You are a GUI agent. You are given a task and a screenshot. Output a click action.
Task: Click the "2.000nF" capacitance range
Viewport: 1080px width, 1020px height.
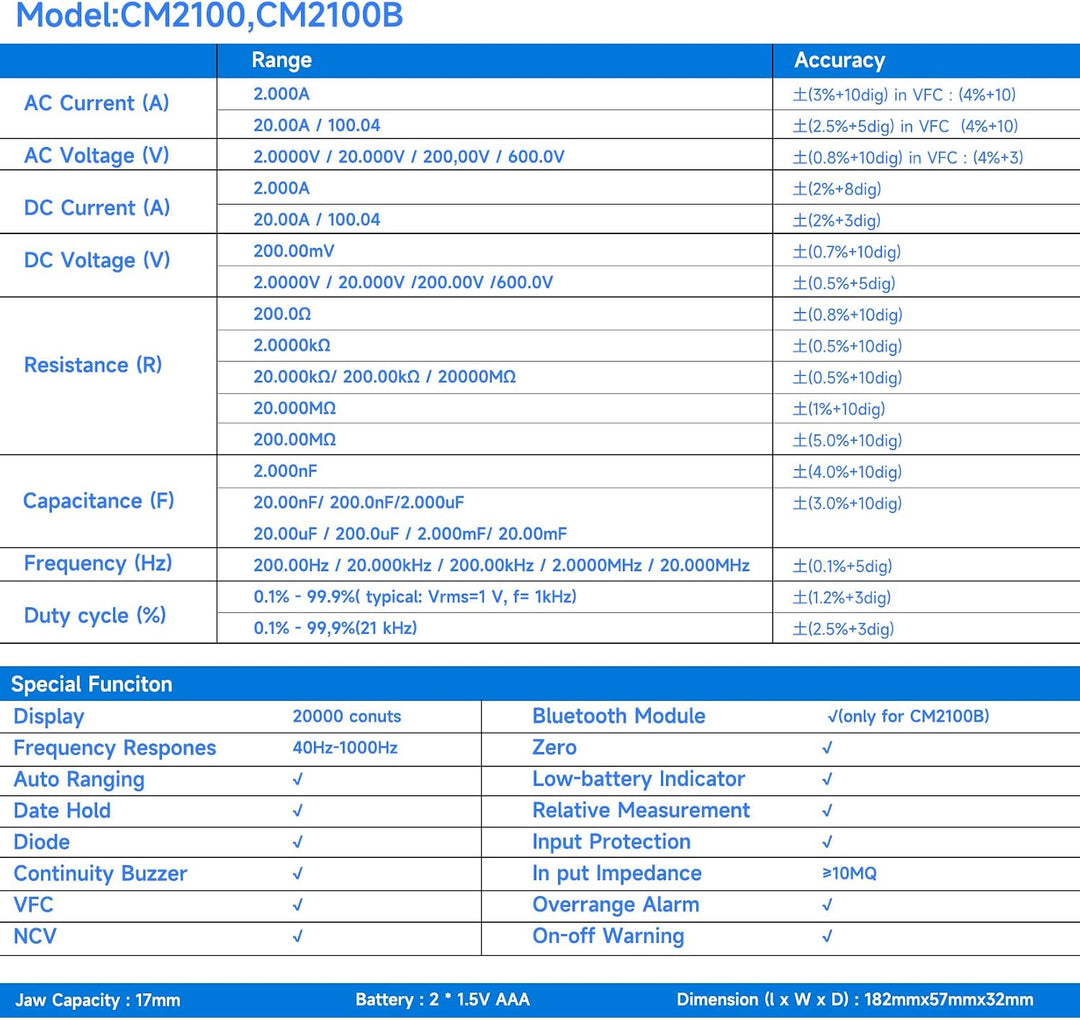point(285,471)
